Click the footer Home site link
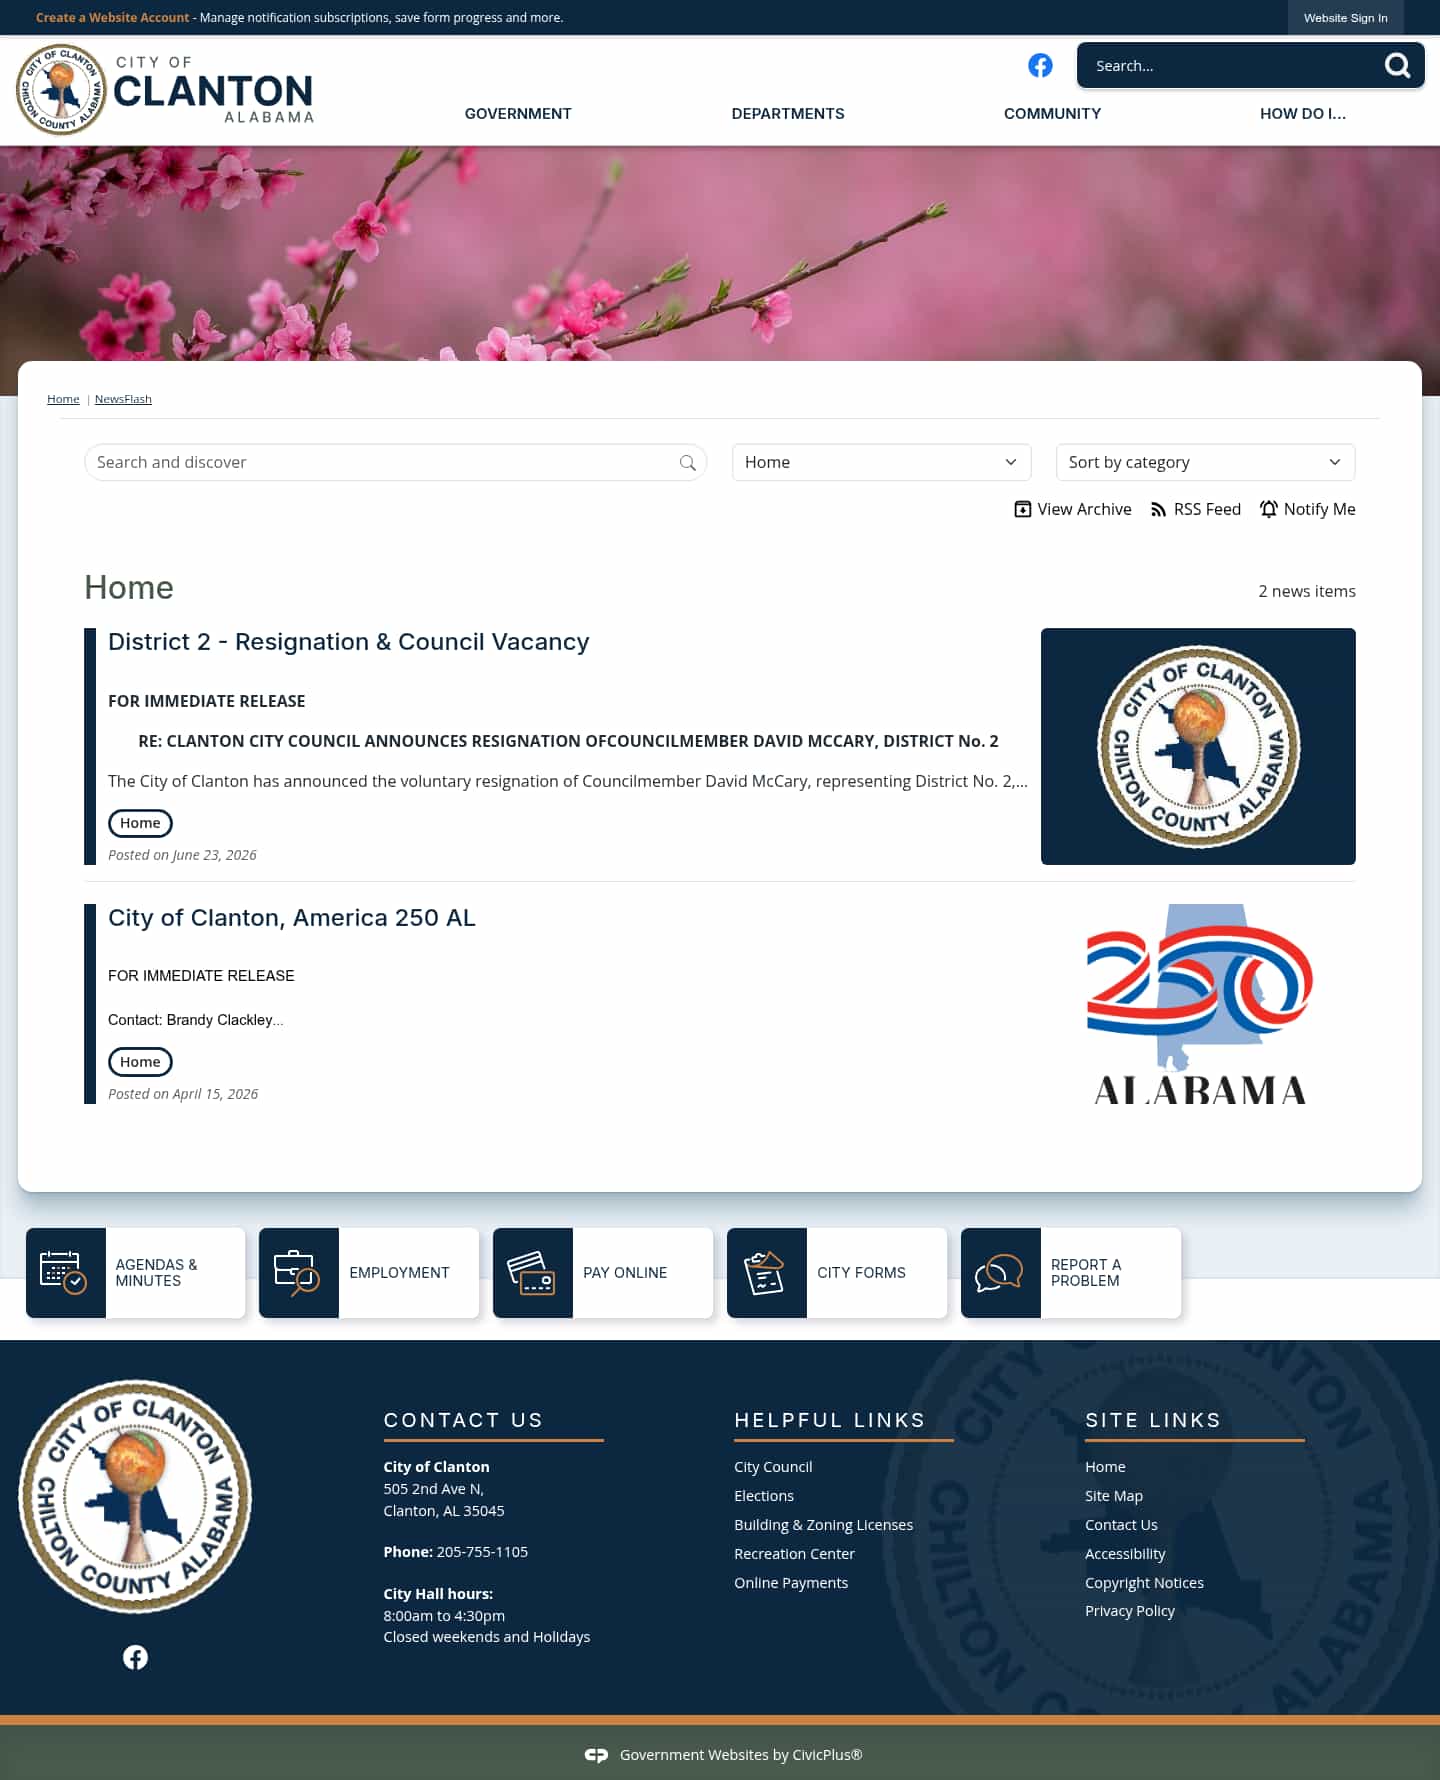This screenshot has height=1780, width=1440. [1105, 1467]
